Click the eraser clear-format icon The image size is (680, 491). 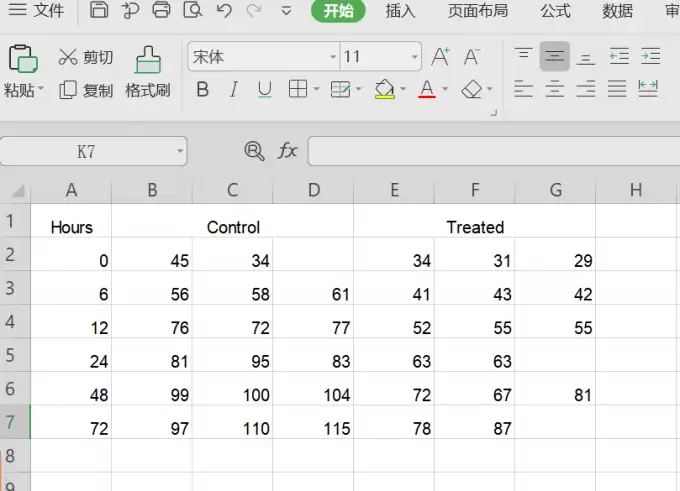pyautogui.click(x=471, y=90)
